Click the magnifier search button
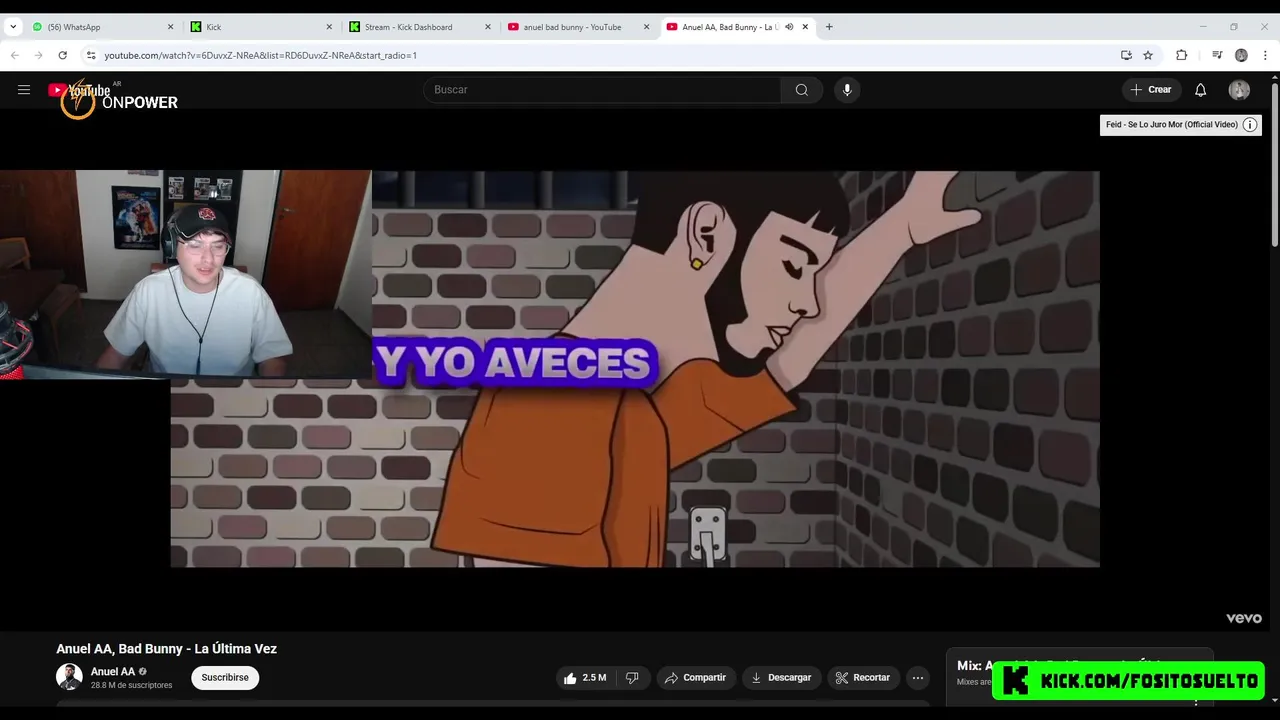Screen dimensions: 1280x720 point(802,90)
